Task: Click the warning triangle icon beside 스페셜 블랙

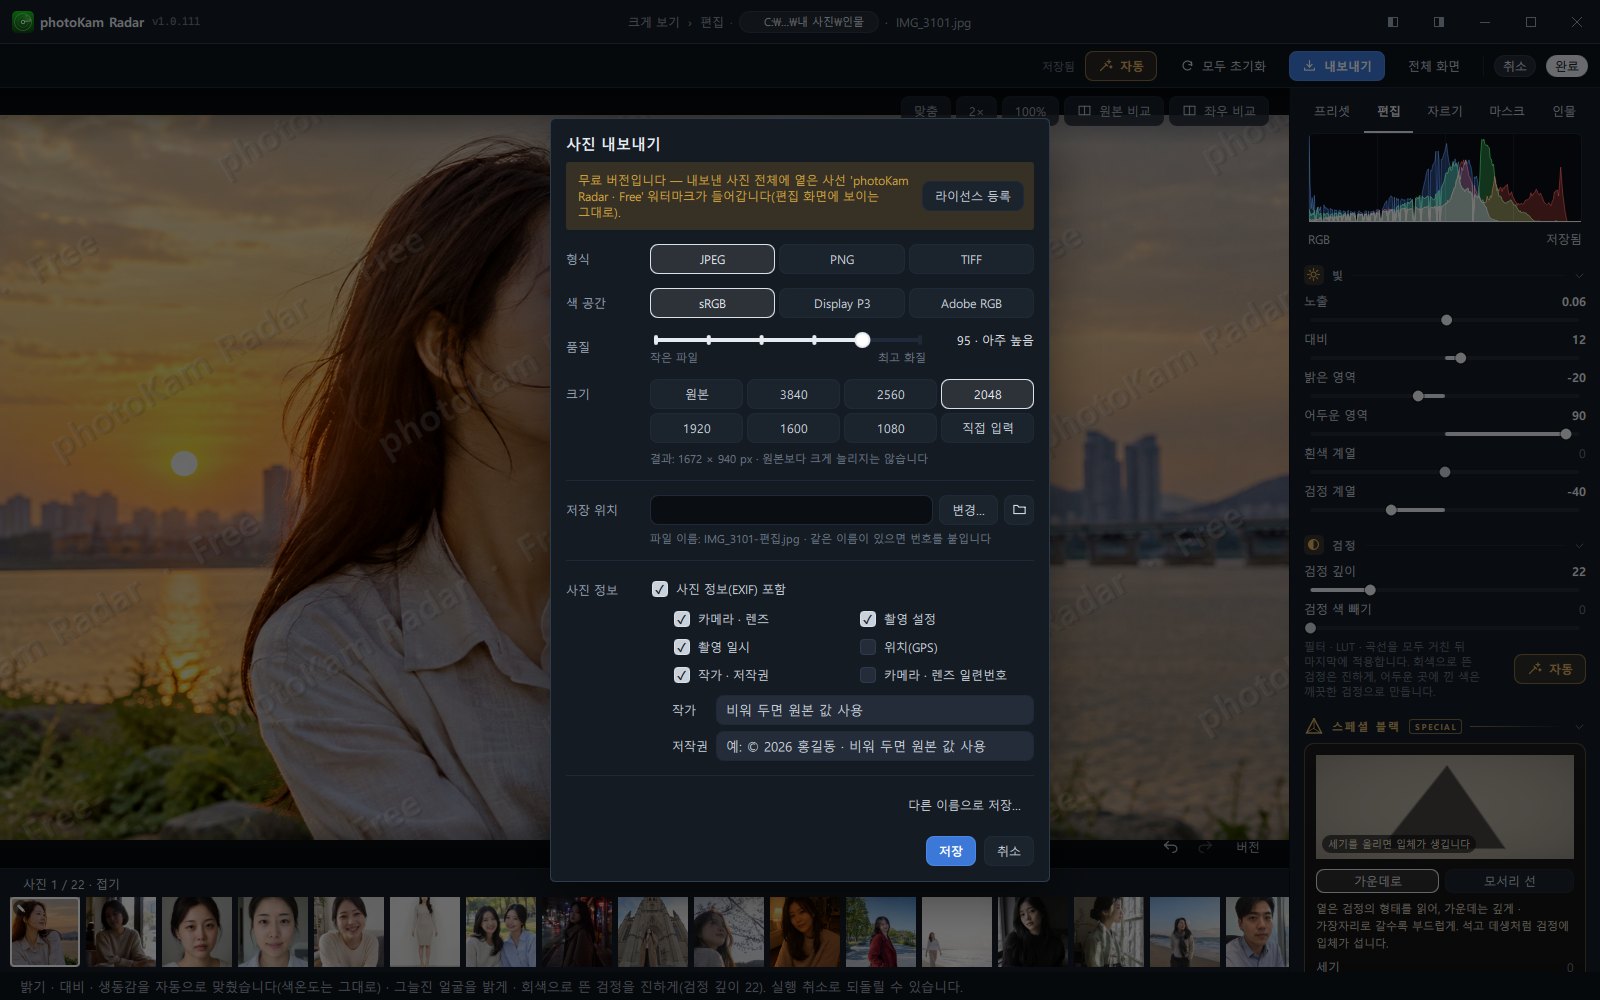Action: (x=1314, y=726)
